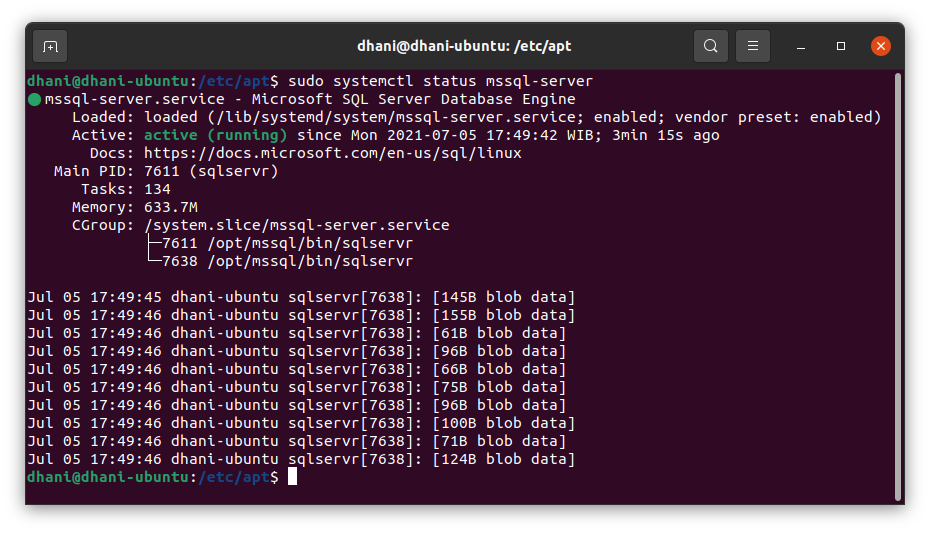Minimize the terminal window
930x533 pixels.
[x=801, y=46]
